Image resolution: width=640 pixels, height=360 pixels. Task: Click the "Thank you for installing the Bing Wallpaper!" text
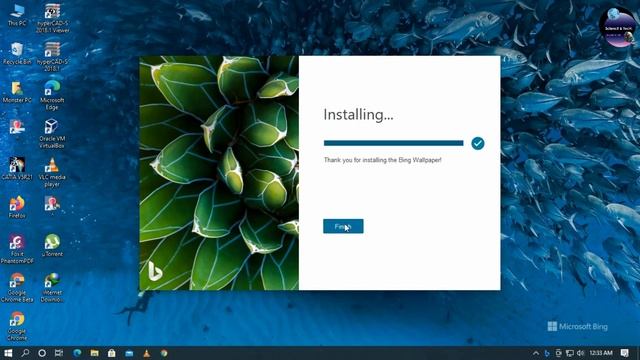point(382,160)
